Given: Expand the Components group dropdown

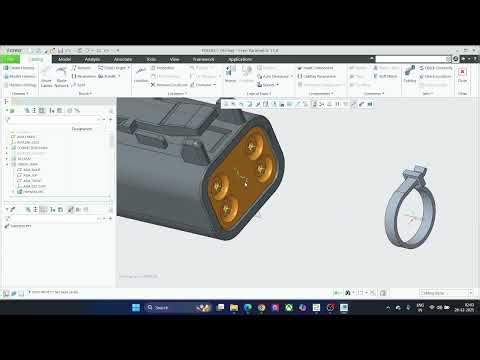Looking at the screenshot, I should point(321,94).
